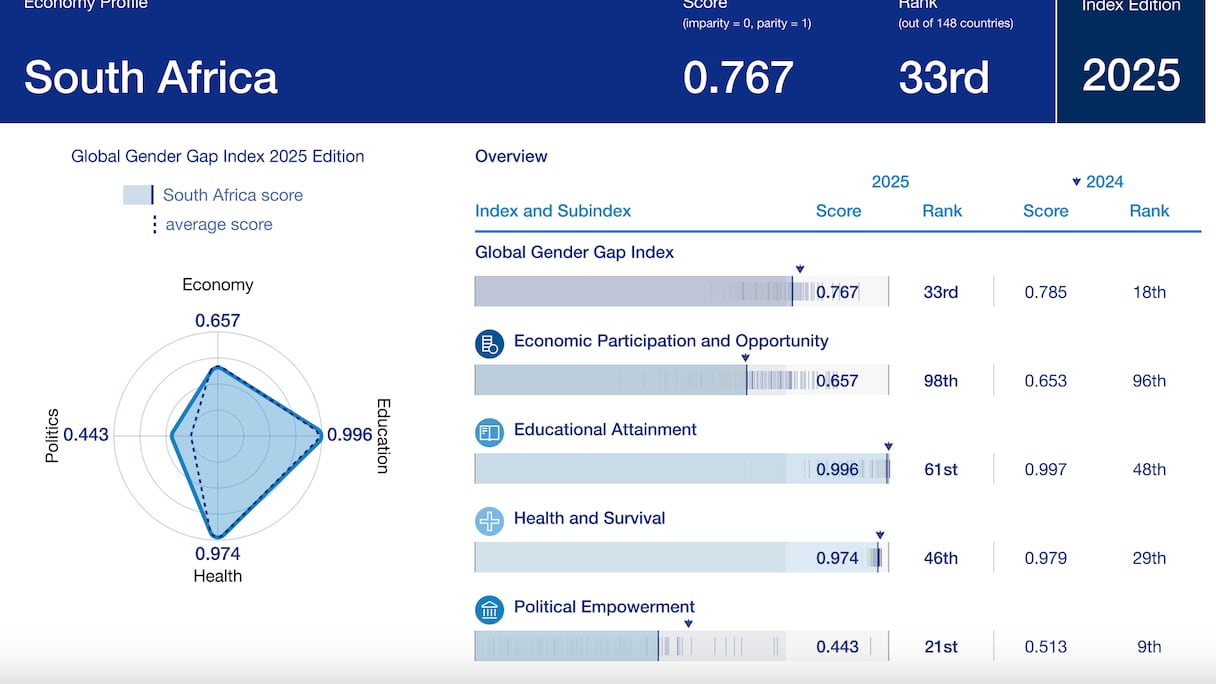Click the radar chart center
Screen dimensions: 1216x684
[x=217, y=436]
